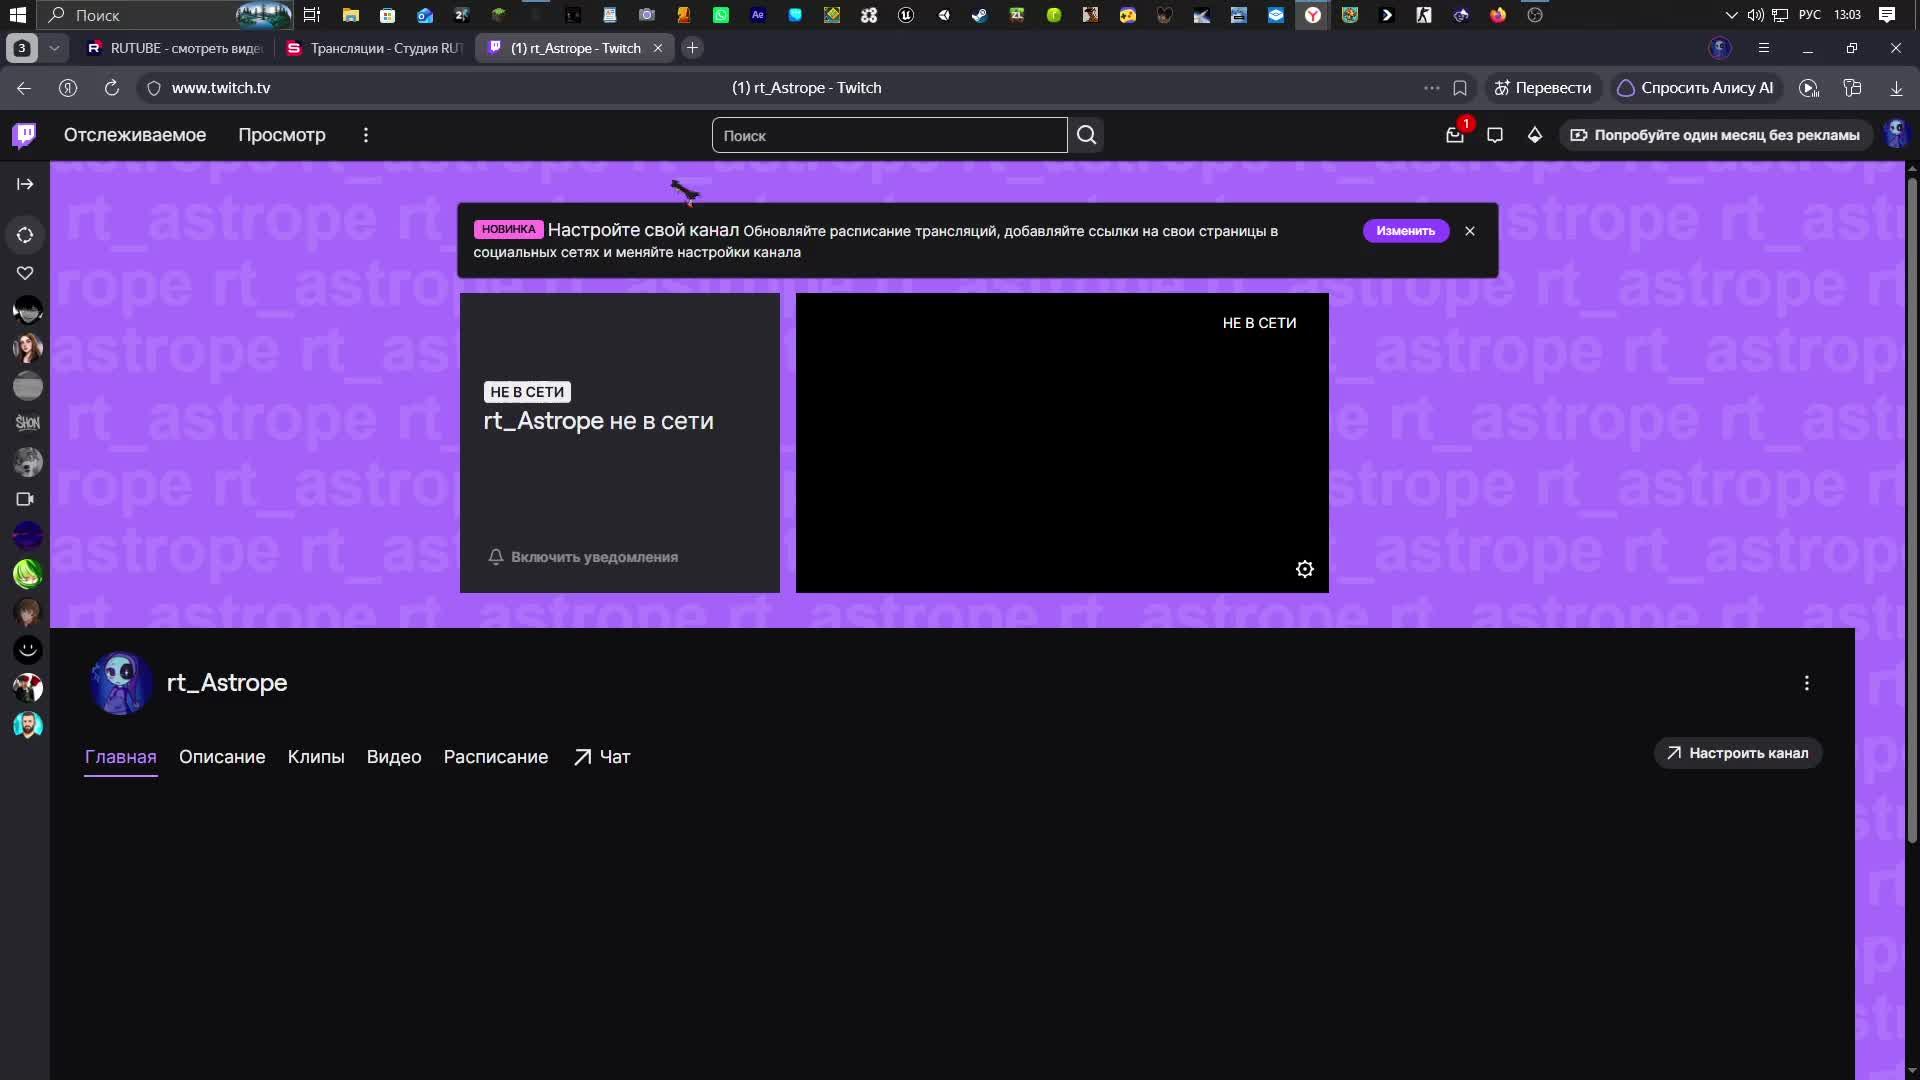Screen dimensions: 1920x1080
Task: Open the player settings gear icon
Action: 1305,569
